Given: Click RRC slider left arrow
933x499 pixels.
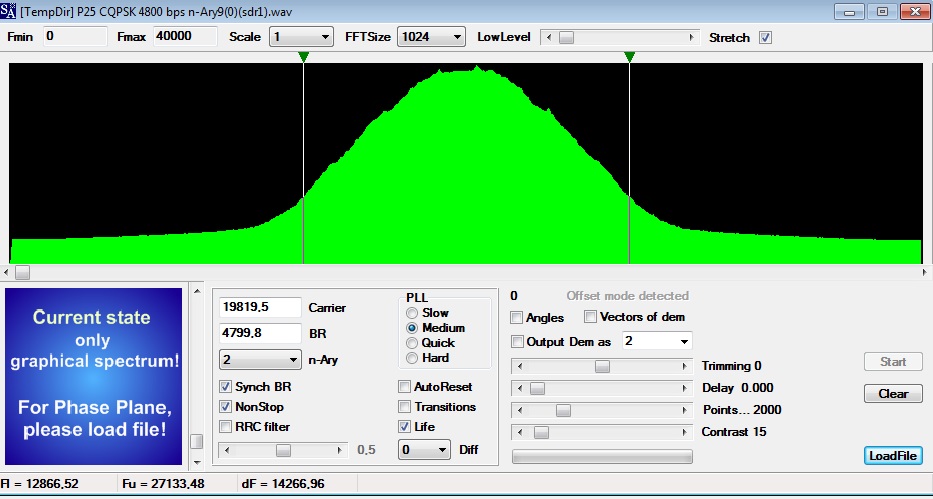Looking at the screenshot, I should click(226, 450).
